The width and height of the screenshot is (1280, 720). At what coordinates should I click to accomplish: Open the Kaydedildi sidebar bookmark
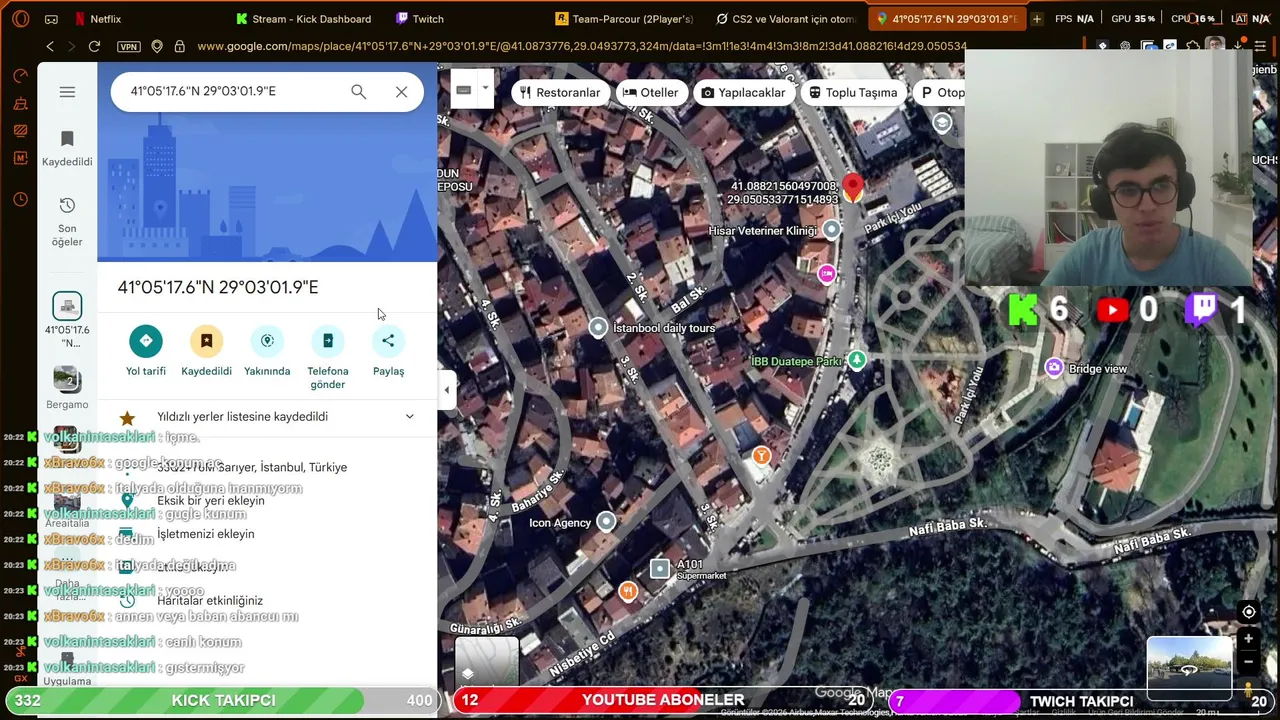[x=67, y=148]
